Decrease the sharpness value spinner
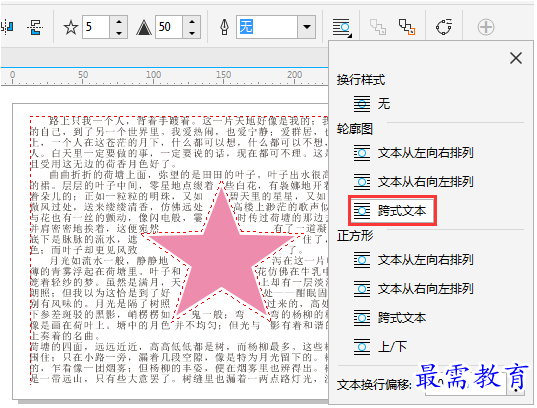The width and height of the screenshot is (537, 408). click(x=191, y=33)
